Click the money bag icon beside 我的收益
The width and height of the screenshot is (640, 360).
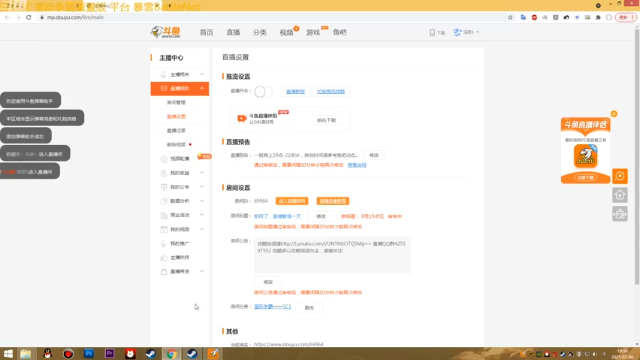(x=164, y=173)
